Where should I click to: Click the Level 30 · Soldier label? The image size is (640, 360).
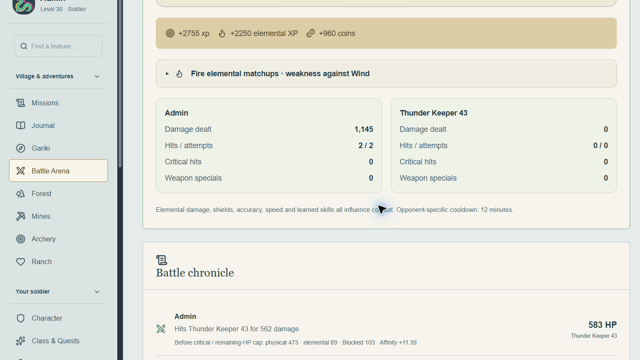63,9
